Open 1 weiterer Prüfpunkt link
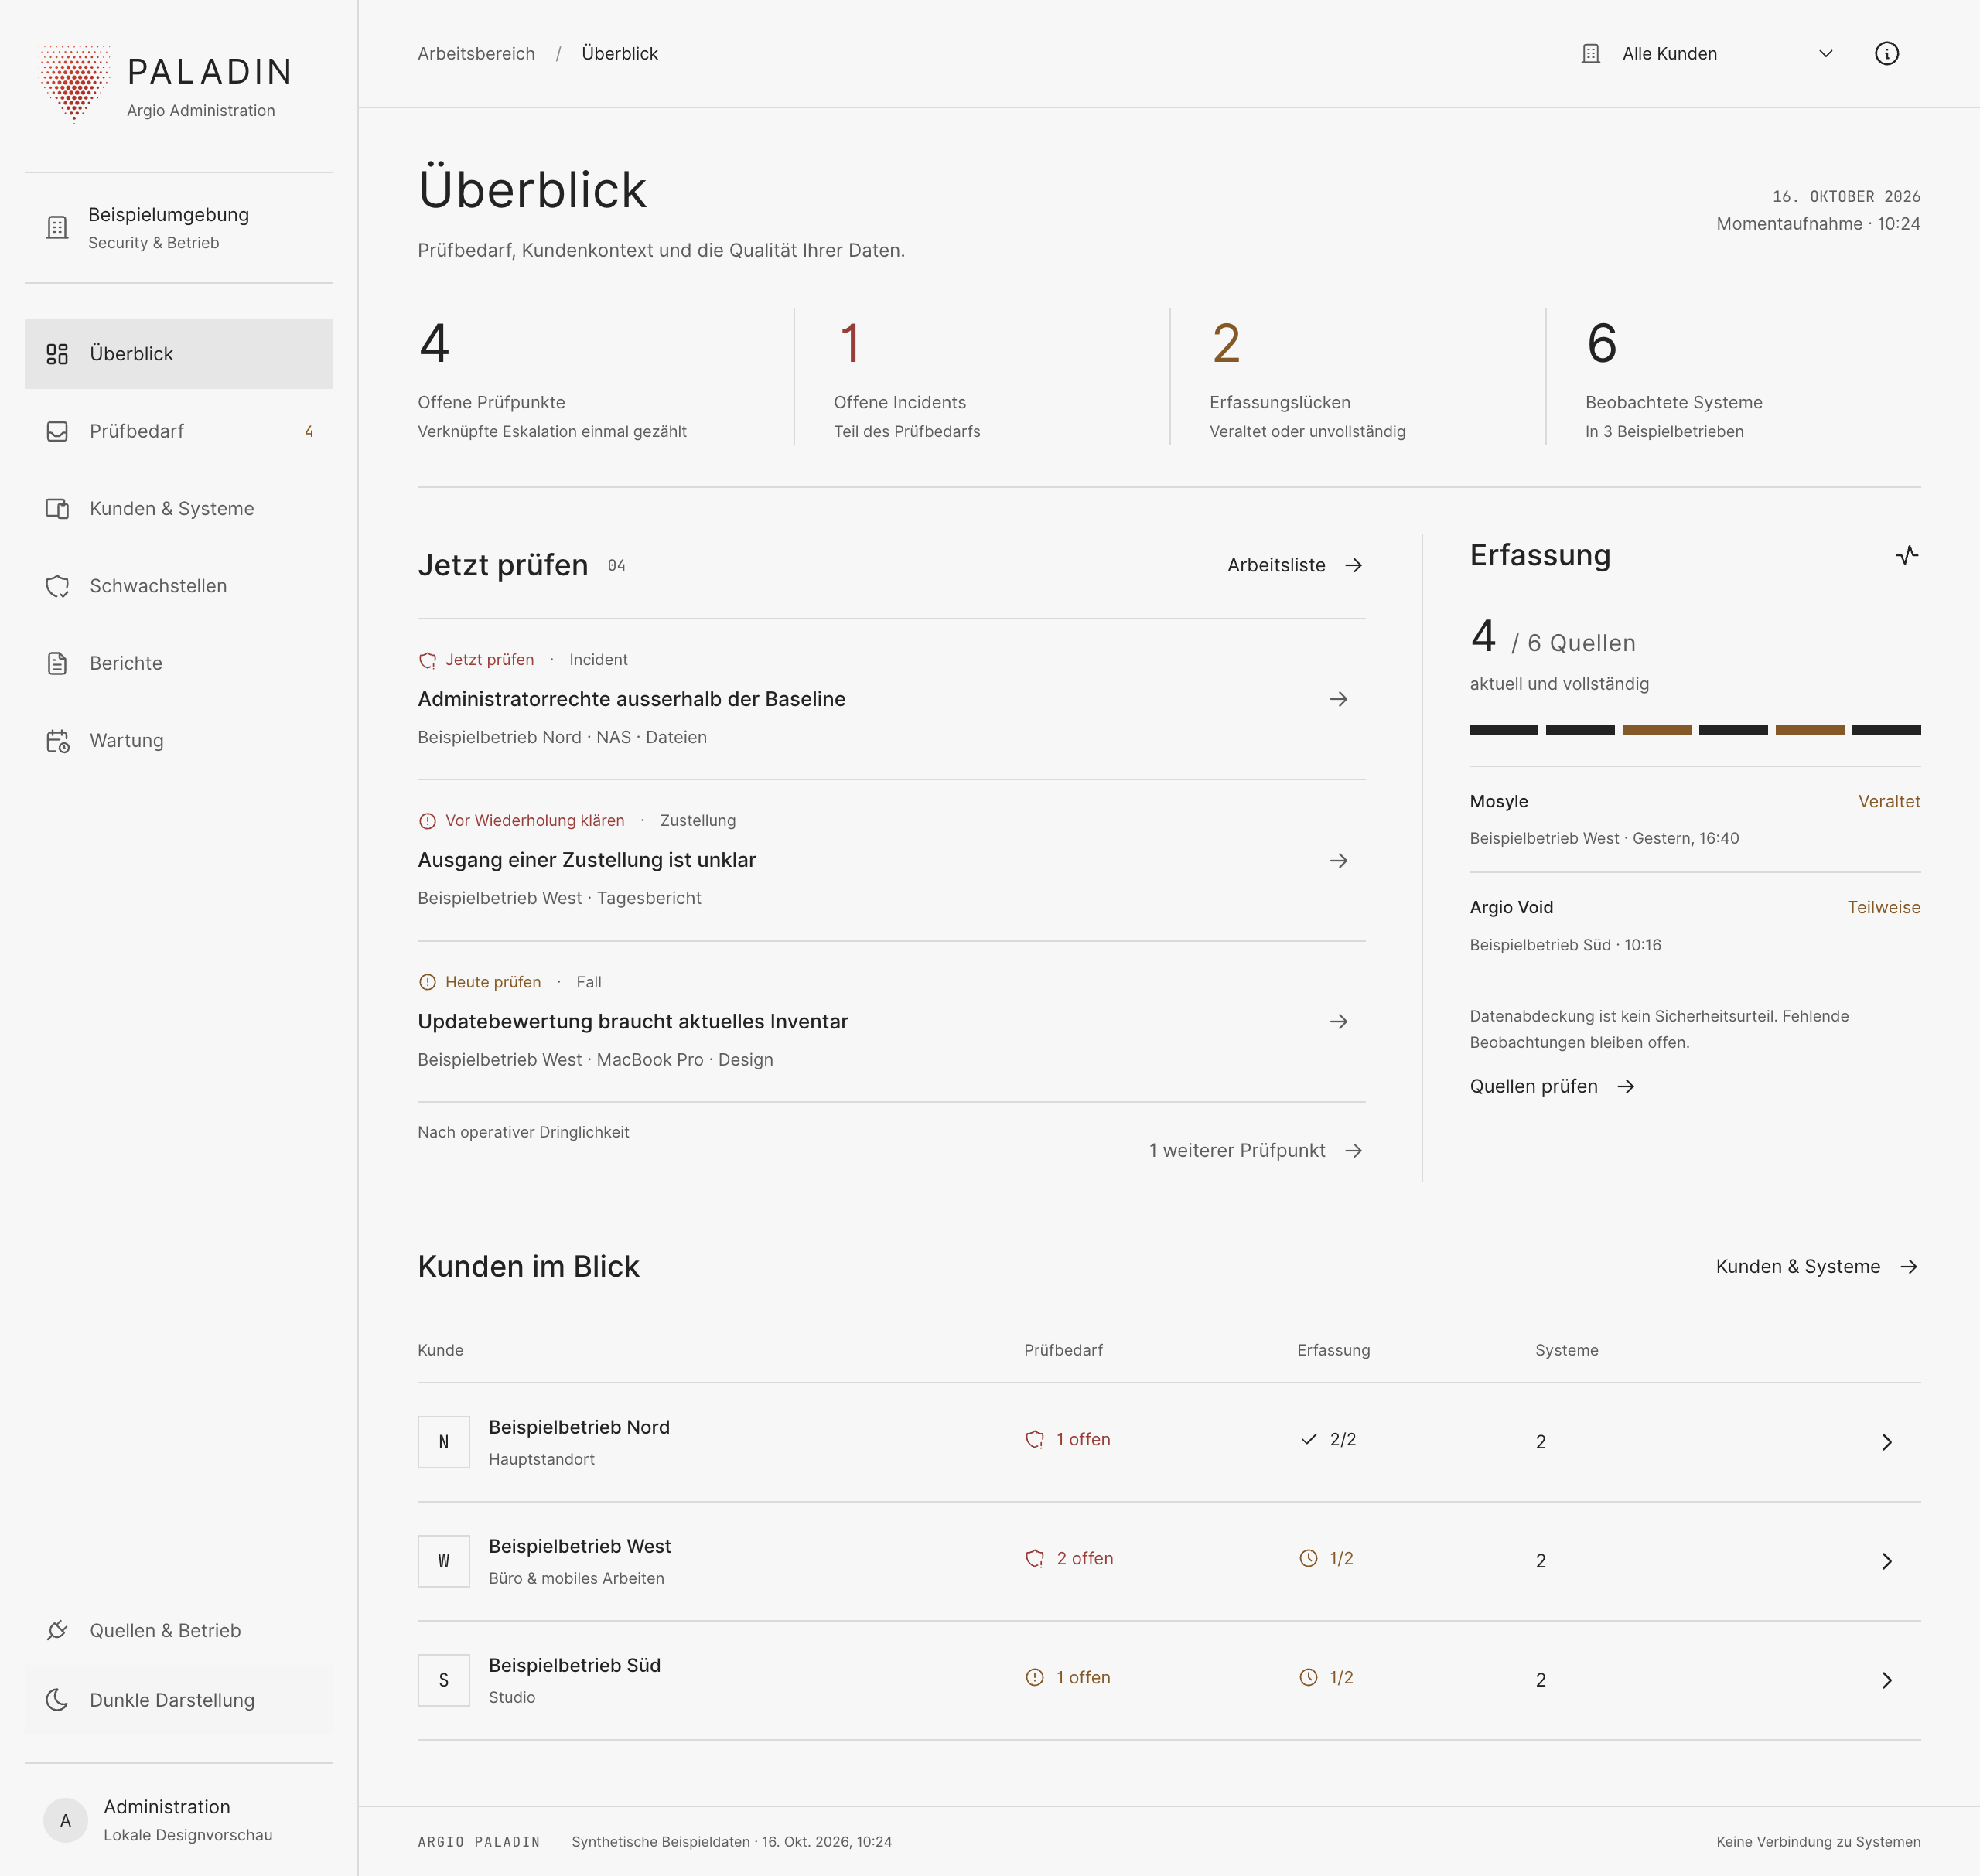 tap(1256, 1150)
